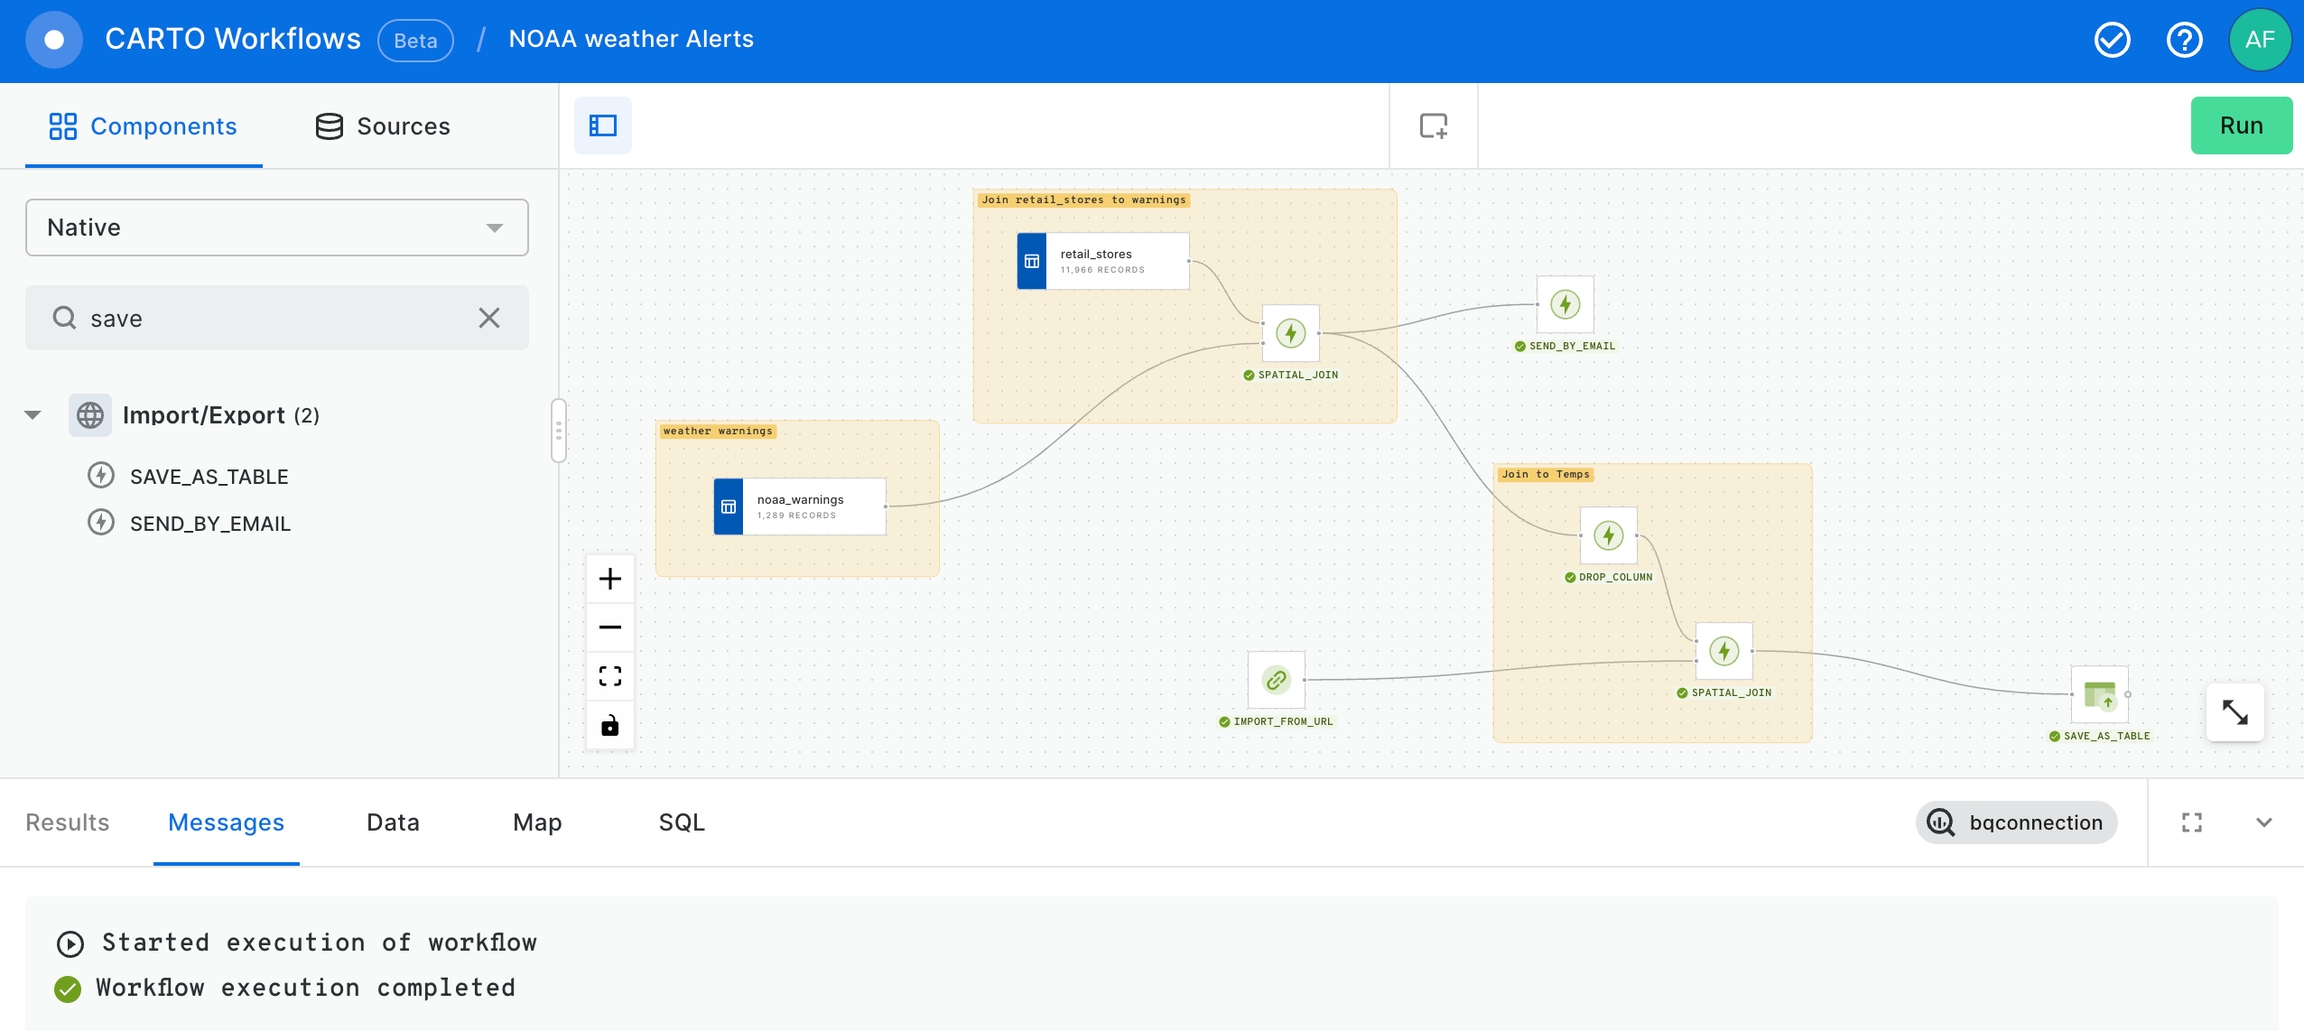
Task: Open the AF user avatar menu
Action: click(2260, 40)
